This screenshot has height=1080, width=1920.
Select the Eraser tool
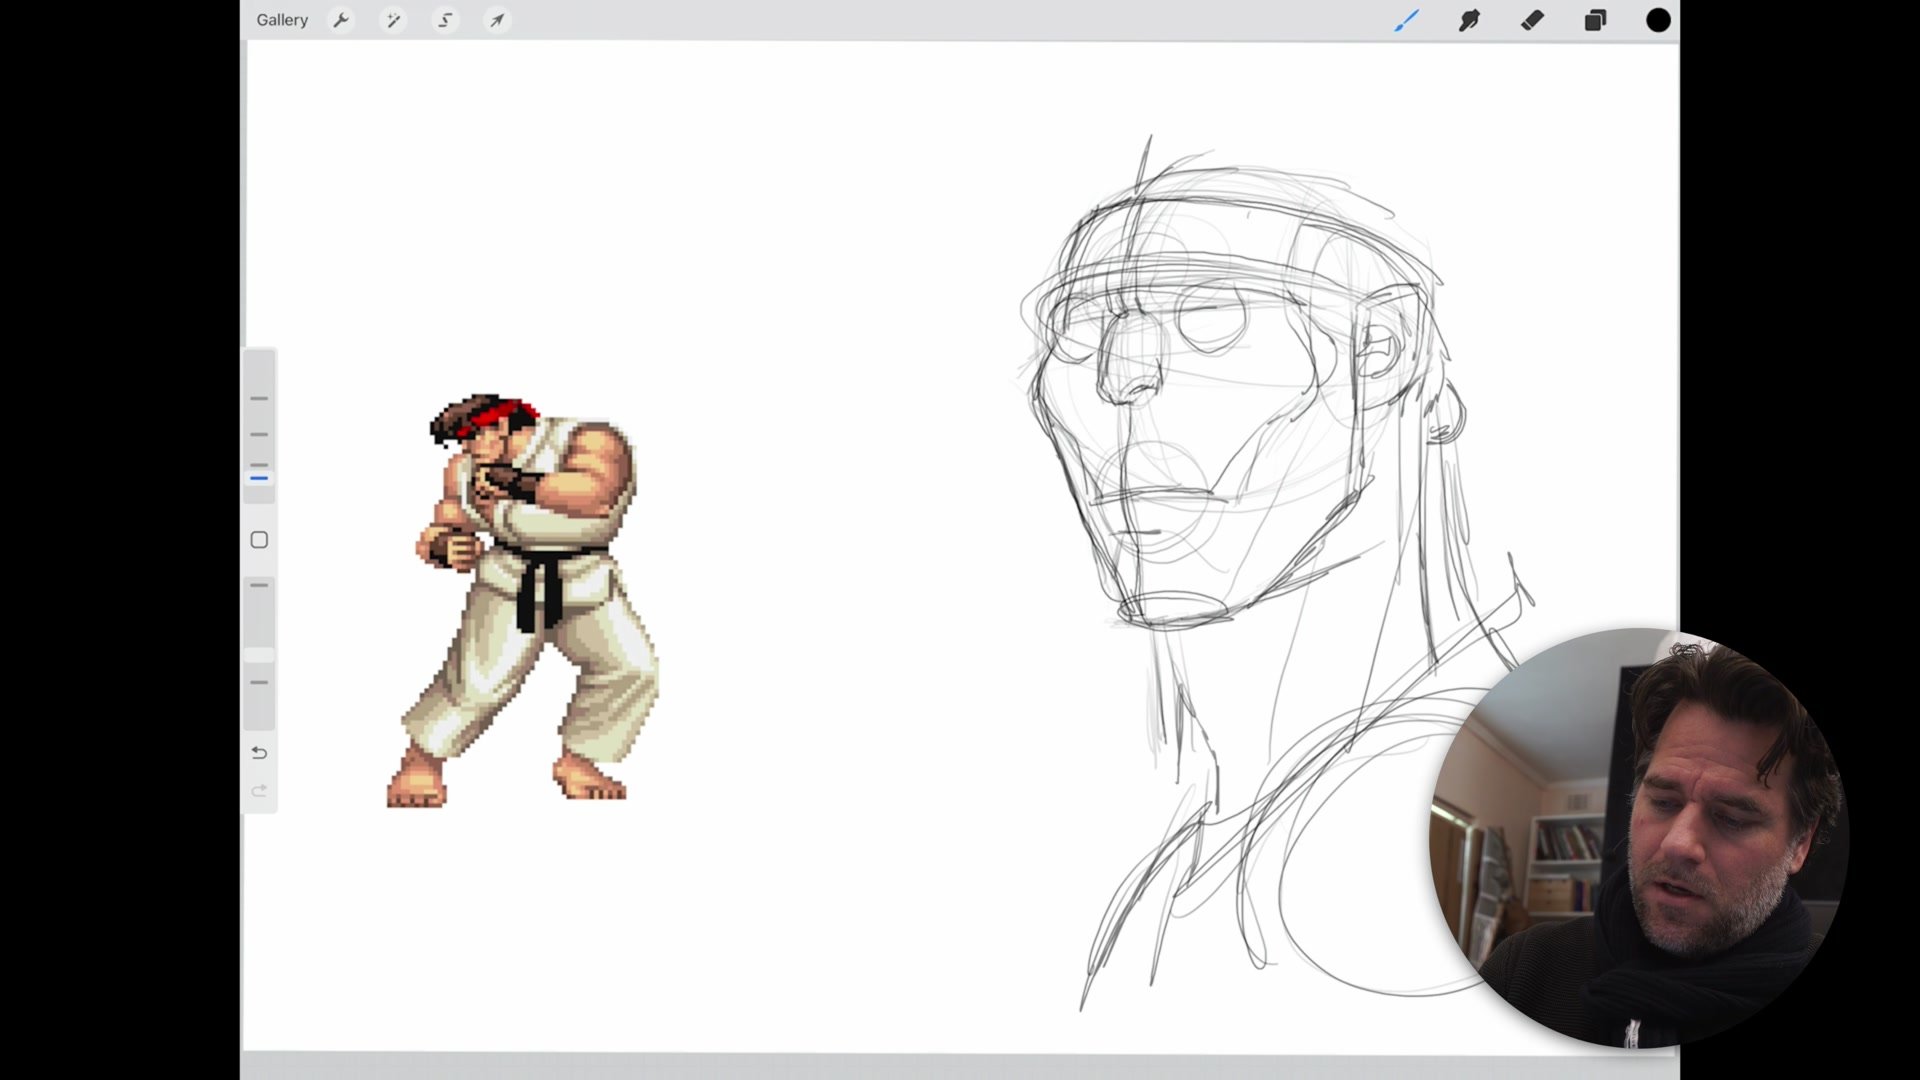(x=1532, y=20)
